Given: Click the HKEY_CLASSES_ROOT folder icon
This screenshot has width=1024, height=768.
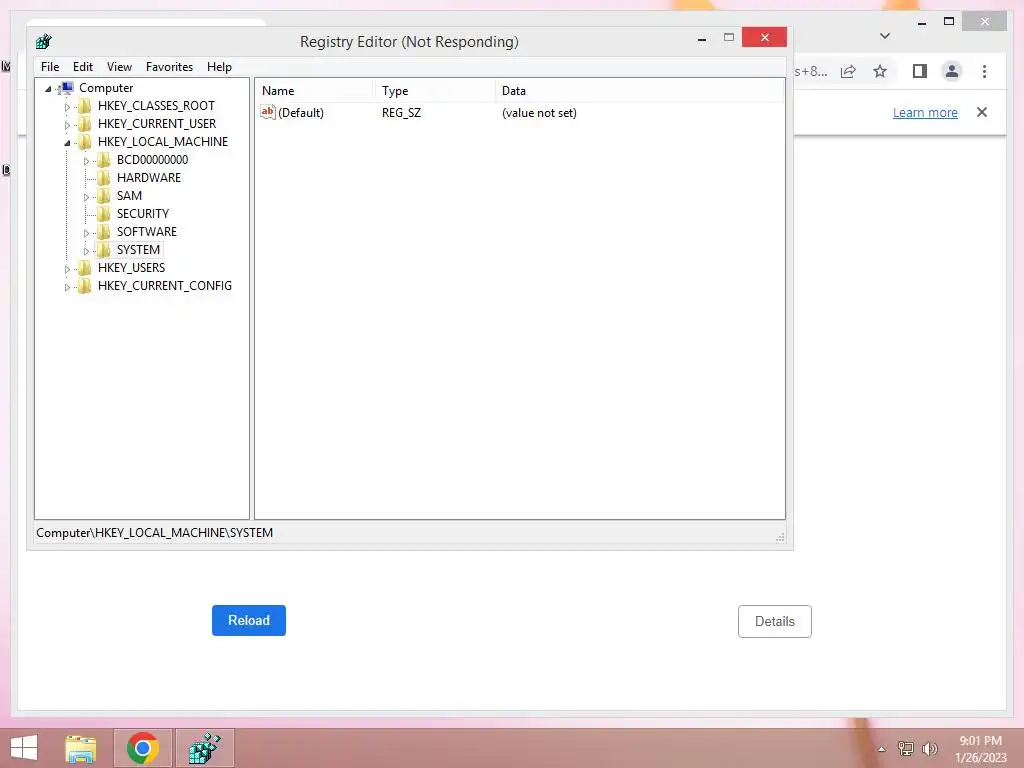Looking at the screenshot, I should pyautogui.click(x=84, y=106).
